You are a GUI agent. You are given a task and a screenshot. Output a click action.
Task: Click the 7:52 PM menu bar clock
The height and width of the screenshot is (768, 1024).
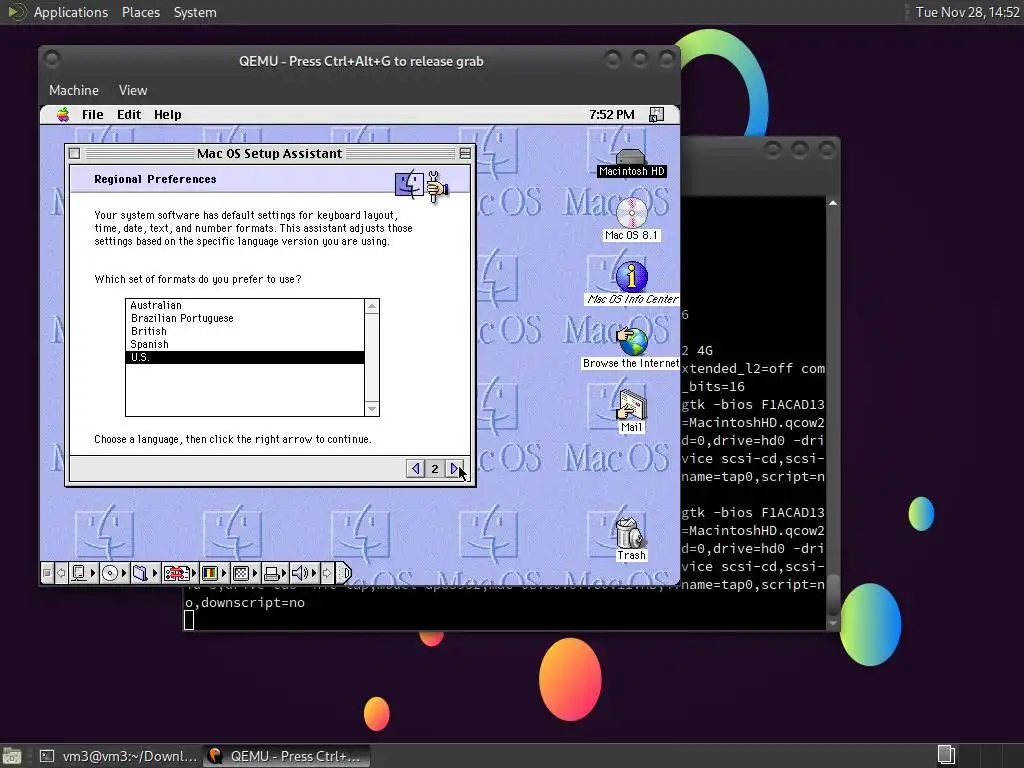(x=611, y=115)
